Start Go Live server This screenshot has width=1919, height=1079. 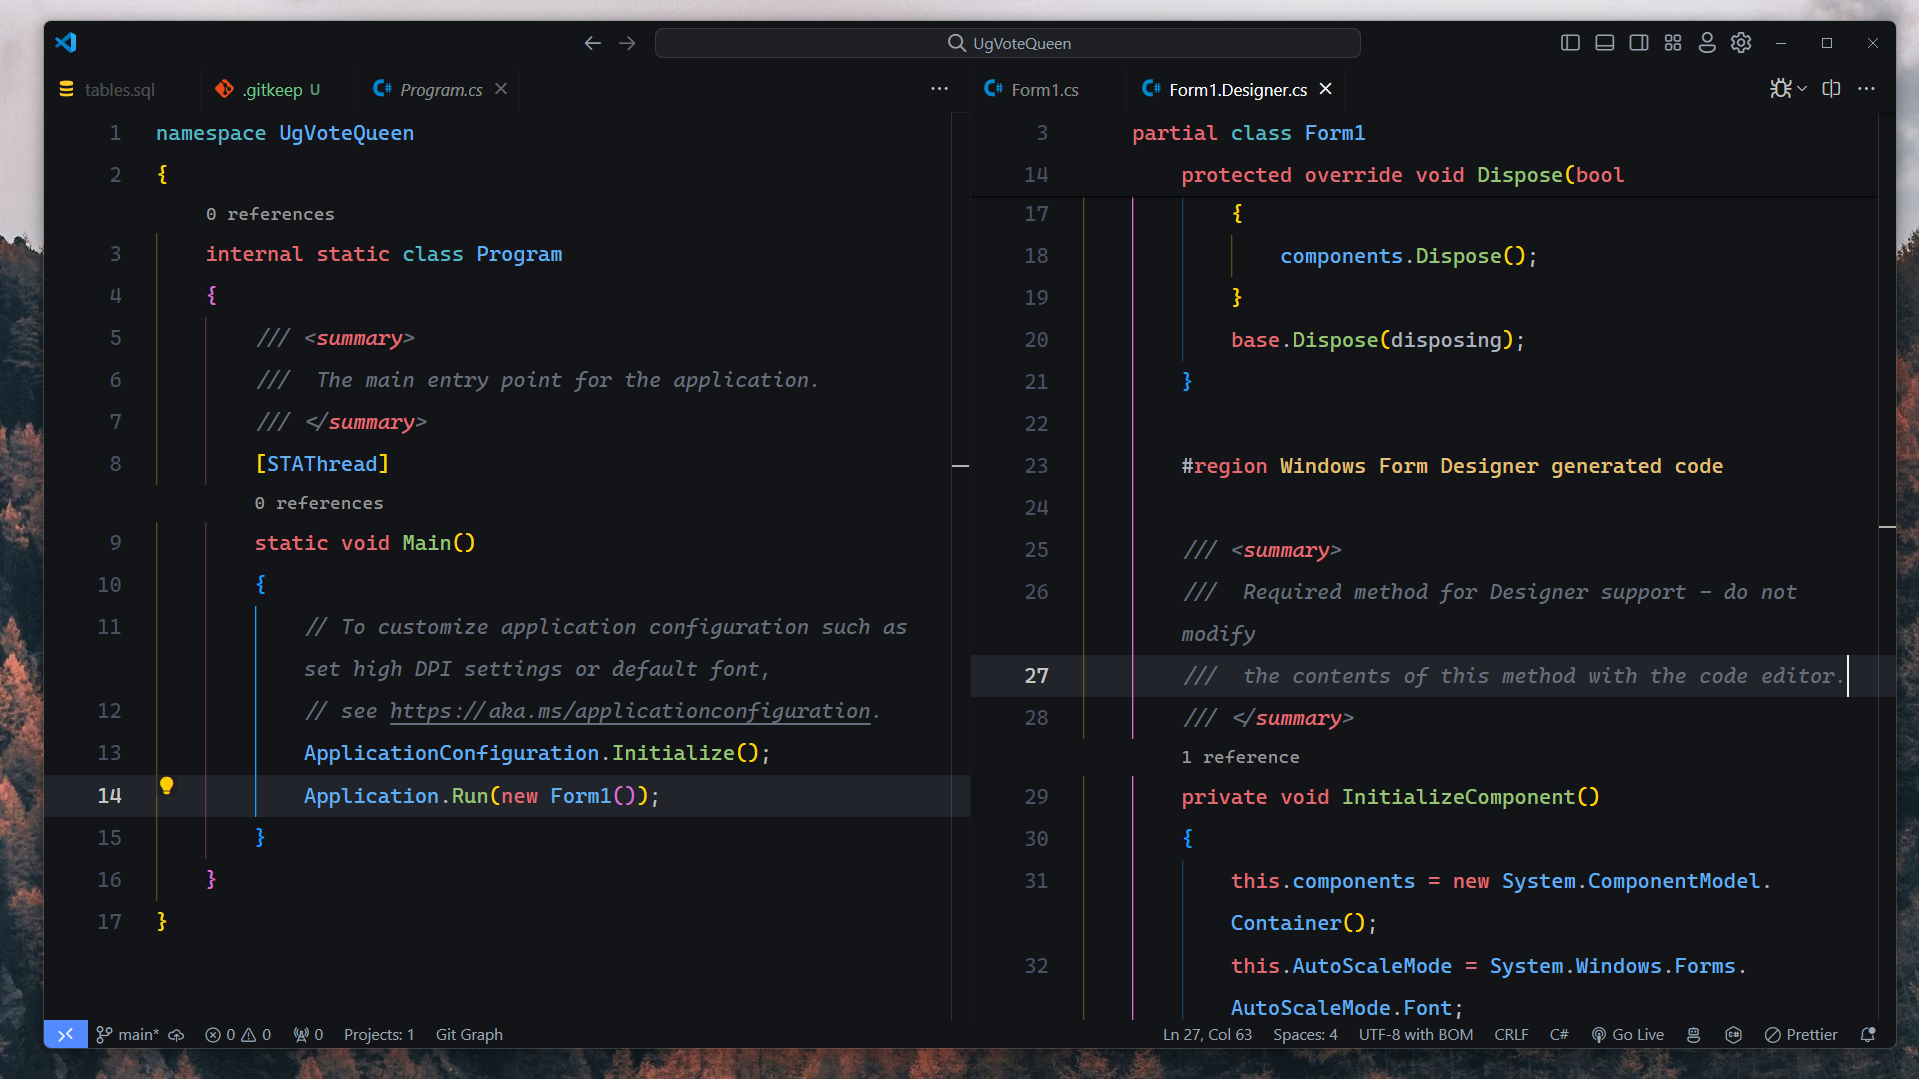click(x=1627, y=1034)
